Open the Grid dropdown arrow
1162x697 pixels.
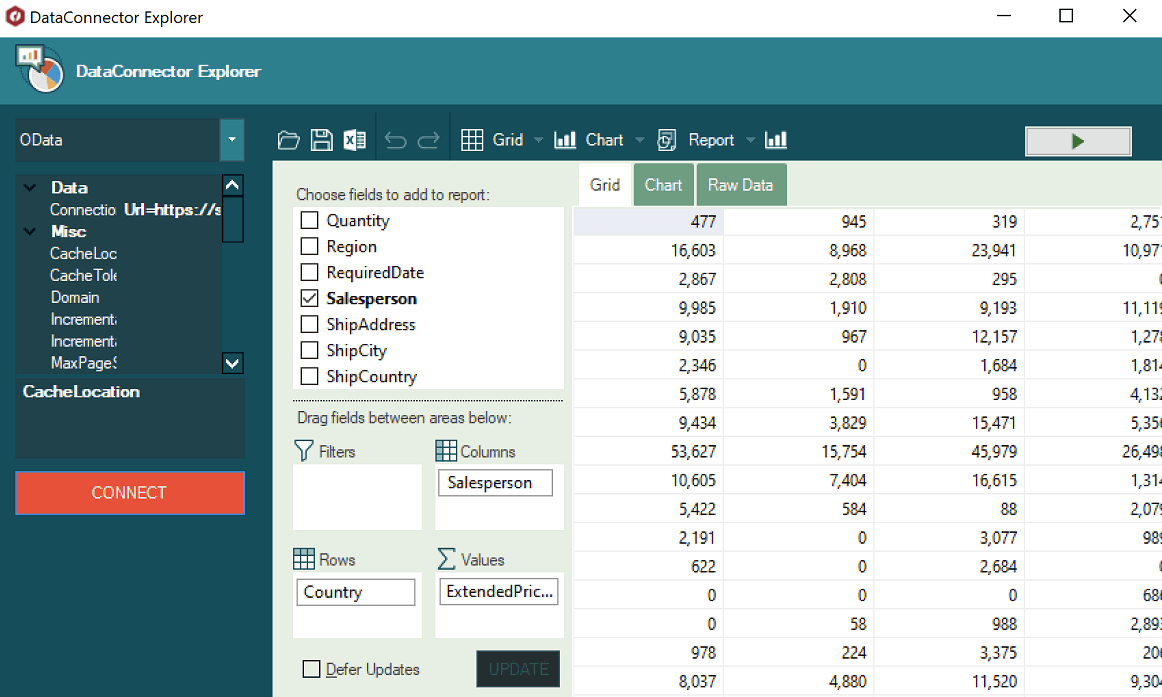coord(539,140)
